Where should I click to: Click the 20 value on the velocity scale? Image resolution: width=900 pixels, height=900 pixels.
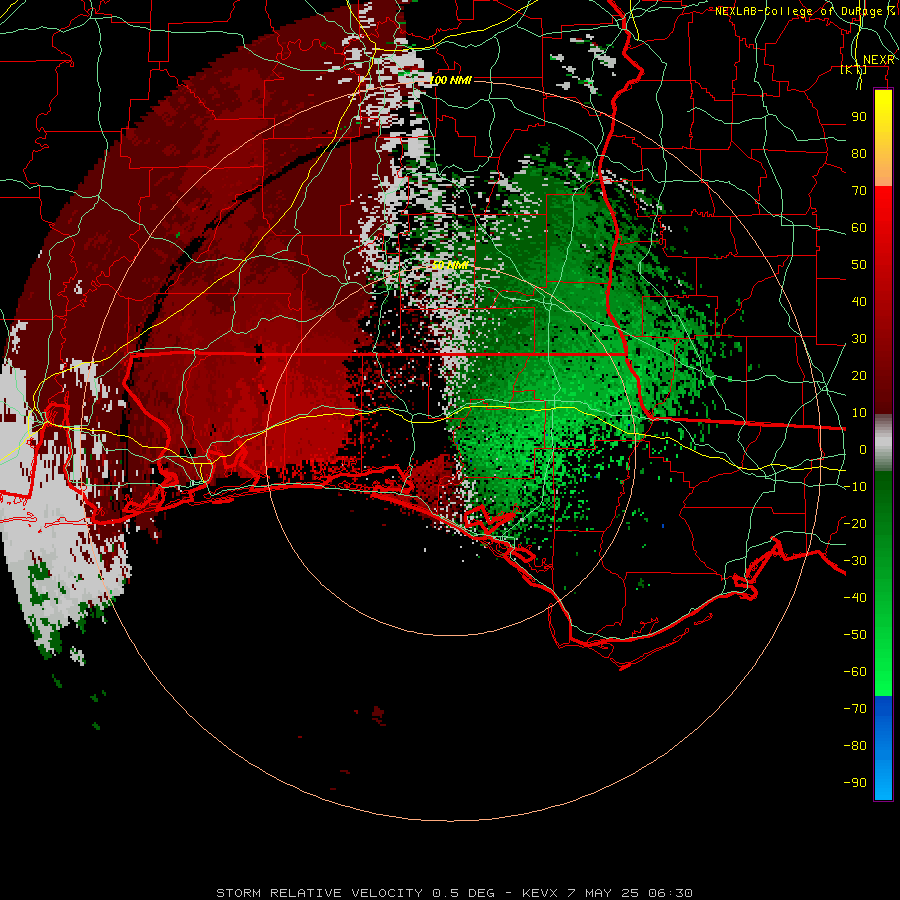coord(859,376)
